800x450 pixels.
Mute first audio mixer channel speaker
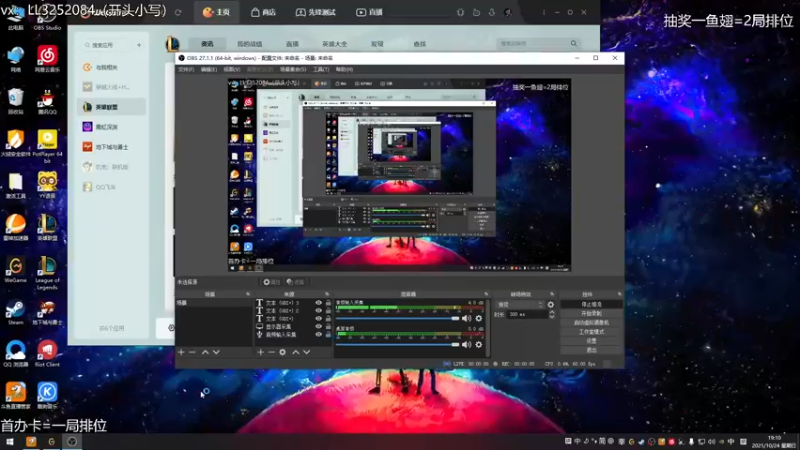(x=466, y=318)
